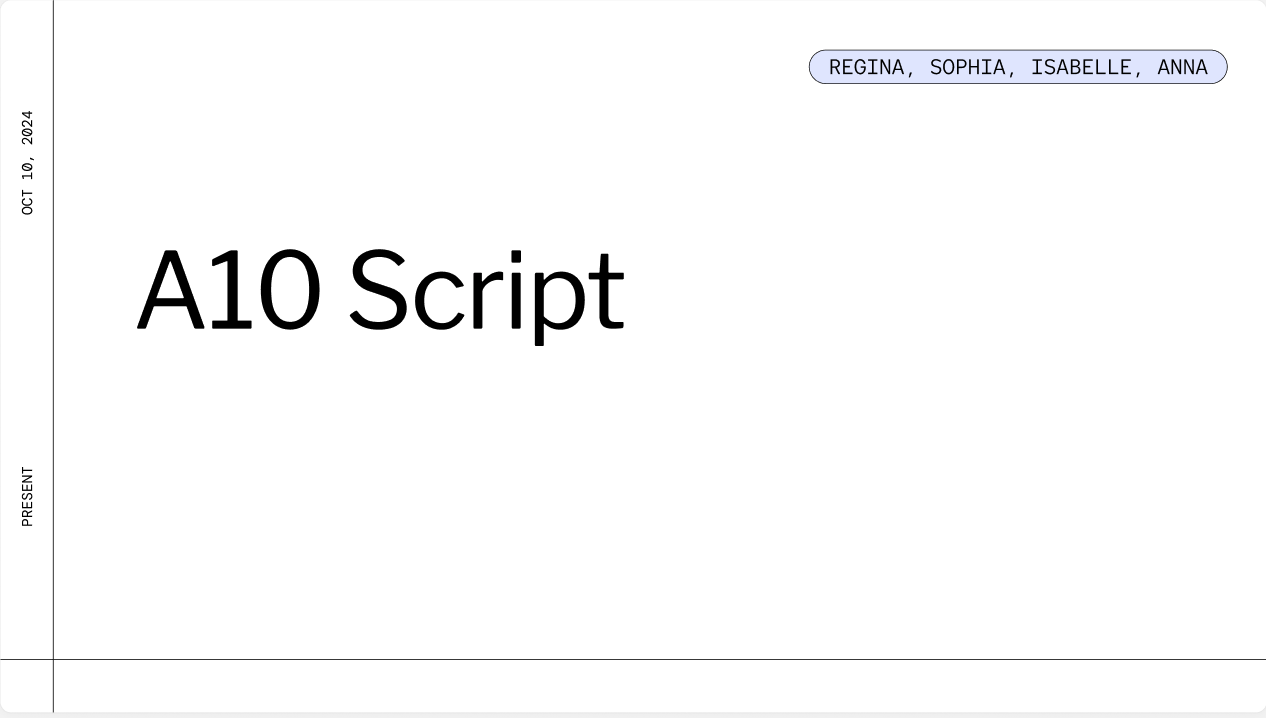This screenshot has width=1266, height=718.
Task: Select the "A10 Script" title text
Action: tap(380, 290)
